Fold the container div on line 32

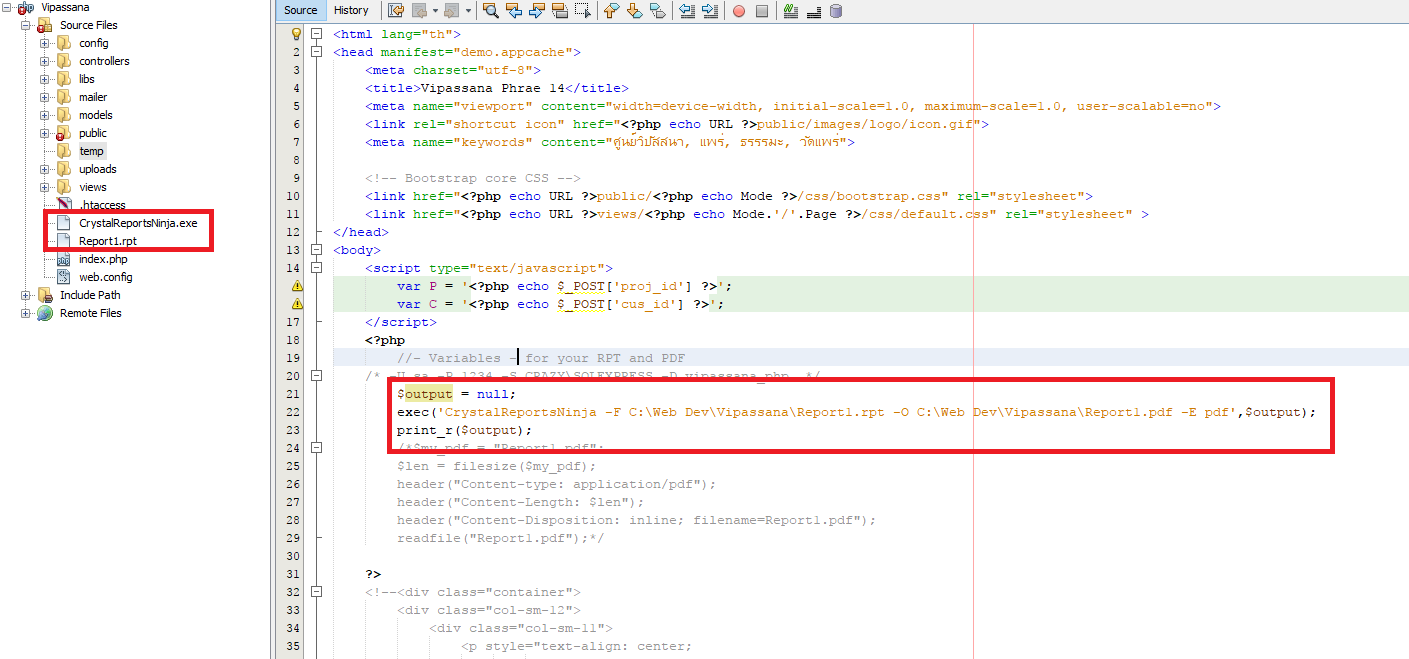pos(317,592)
